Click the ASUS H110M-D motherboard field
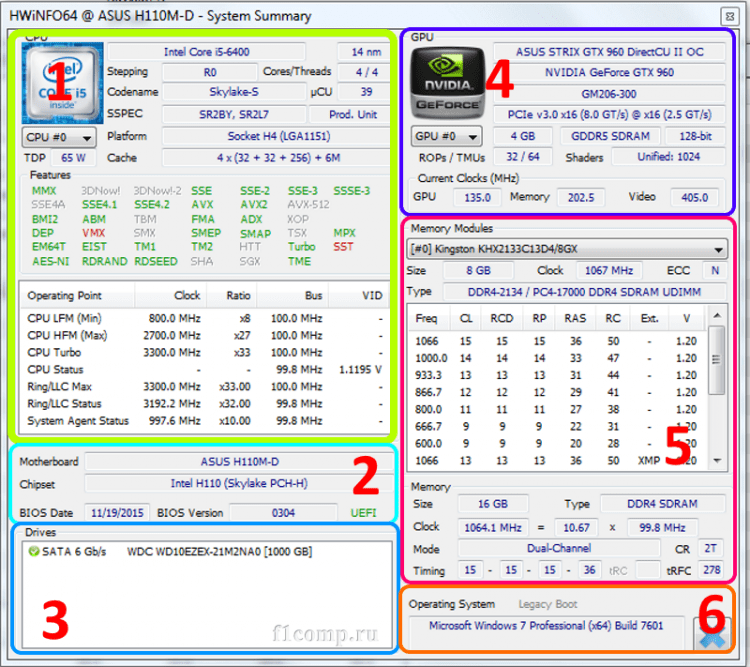Screen dimensions: 750x667 click(x=239, y=462)
